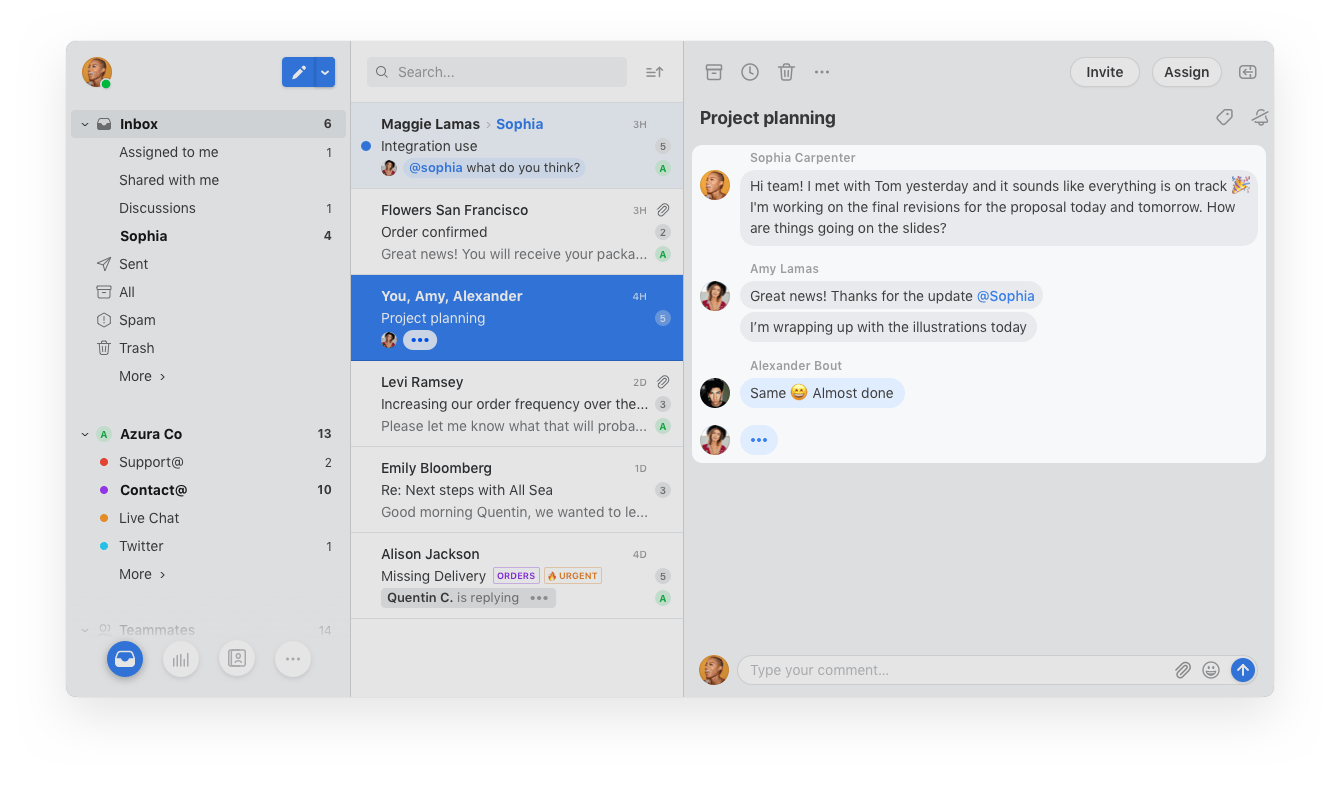Open the emoji picker in the comment bar
The image size is (1340, 788).
[1211, 670]
